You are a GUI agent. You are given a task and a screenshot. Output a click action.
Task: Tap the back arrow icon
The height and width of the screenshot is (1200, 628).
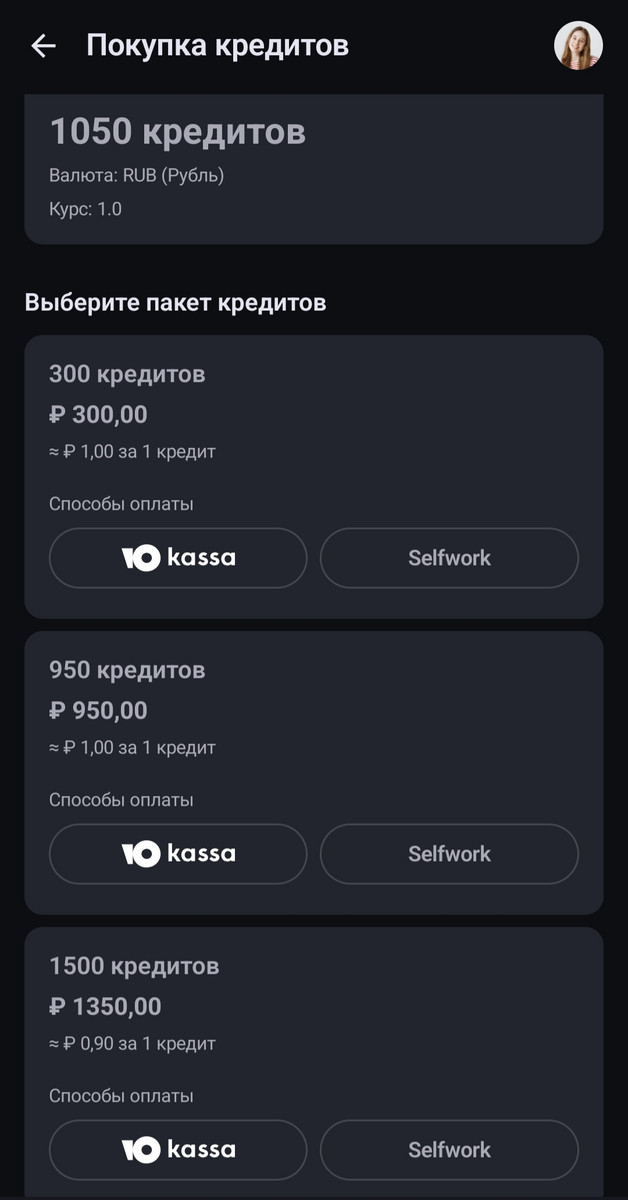pos(43,46)
